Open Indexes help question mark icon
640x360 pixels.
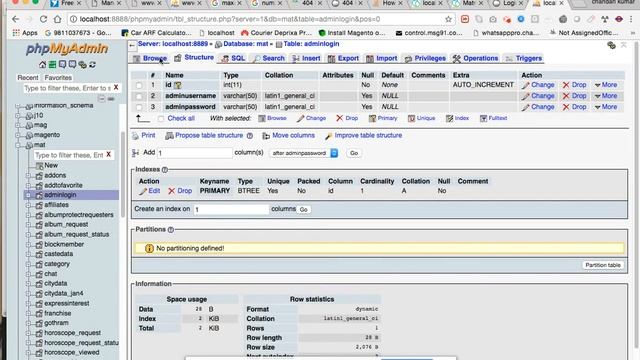tap(165, 169)
